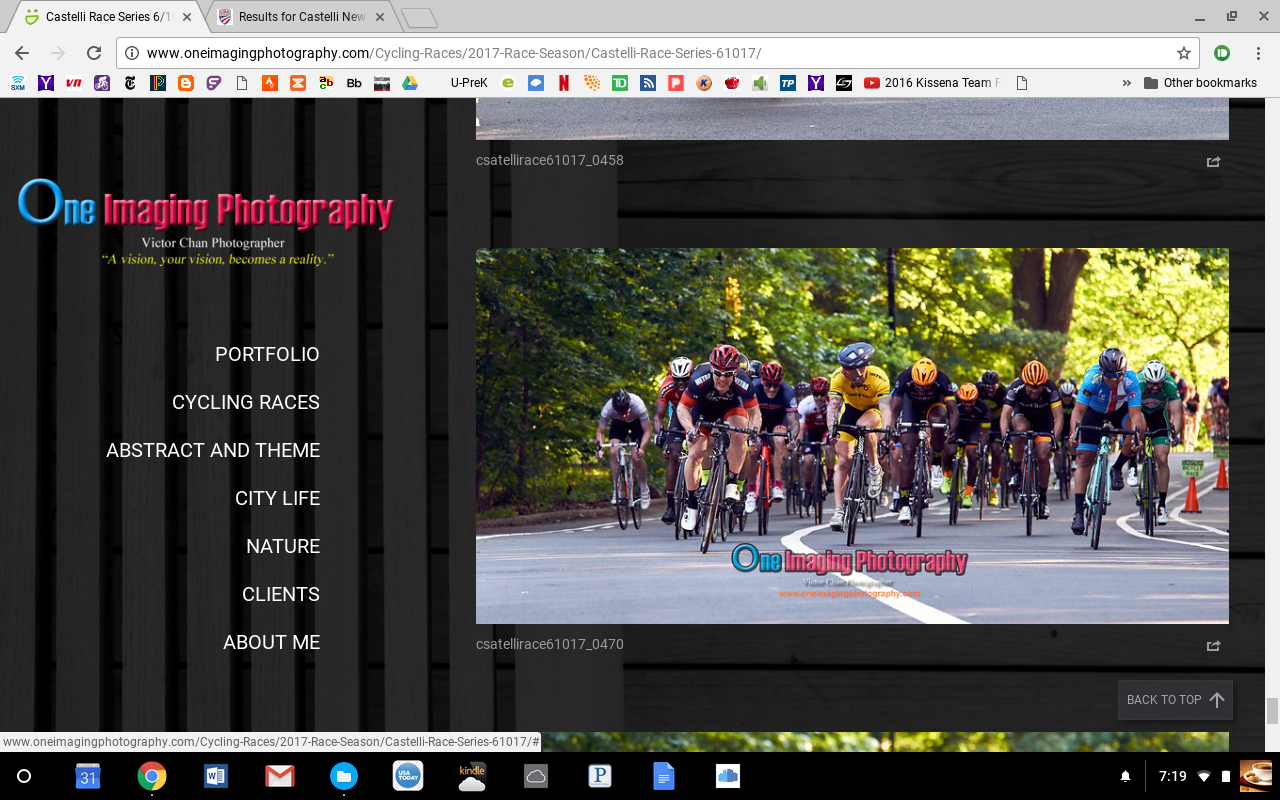
Task: Open the ABOUT ME page
Action: [x=271, y=642]
